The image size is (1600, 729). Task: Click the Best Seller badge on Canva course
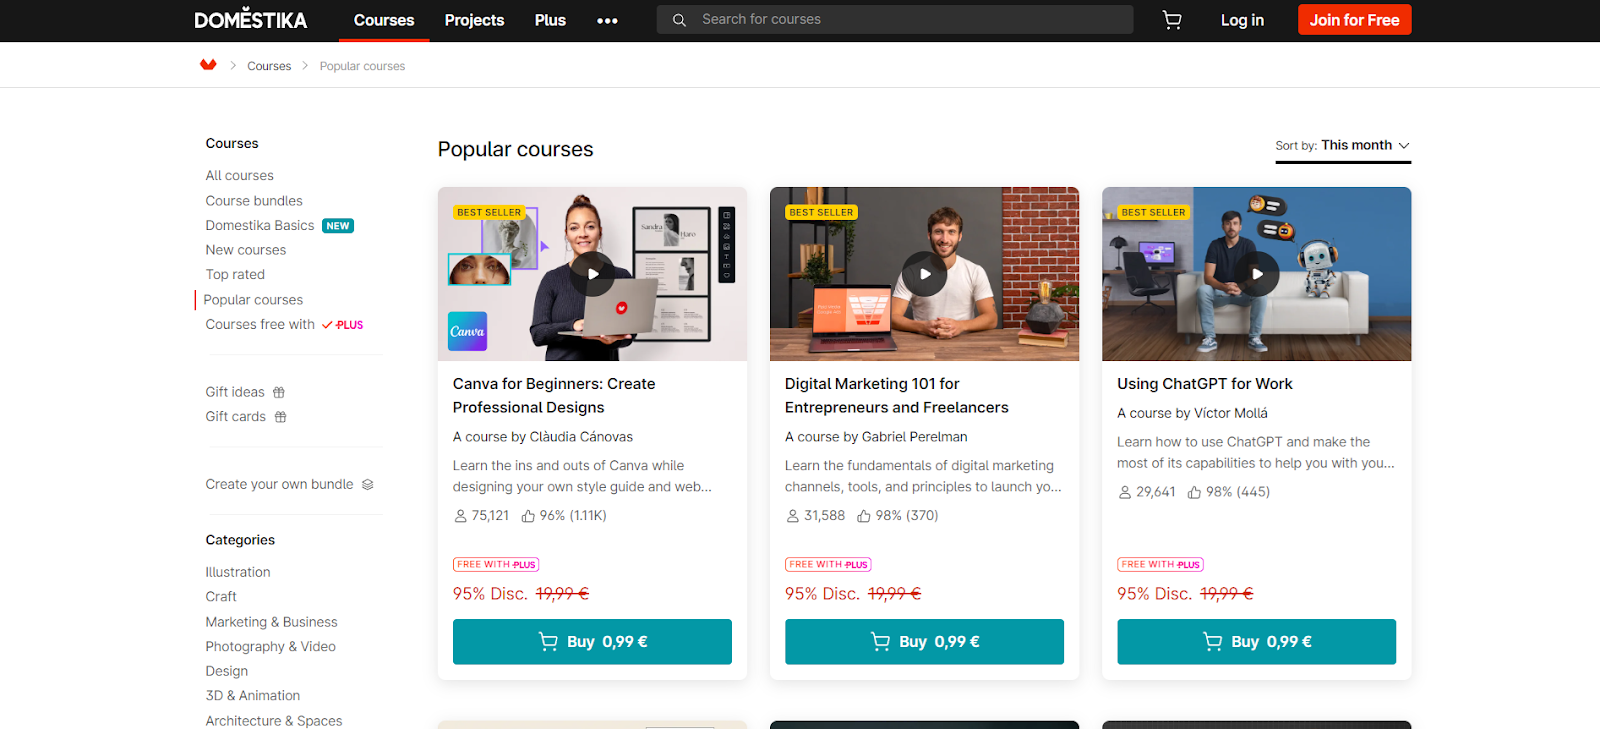(x=489, y=212)
